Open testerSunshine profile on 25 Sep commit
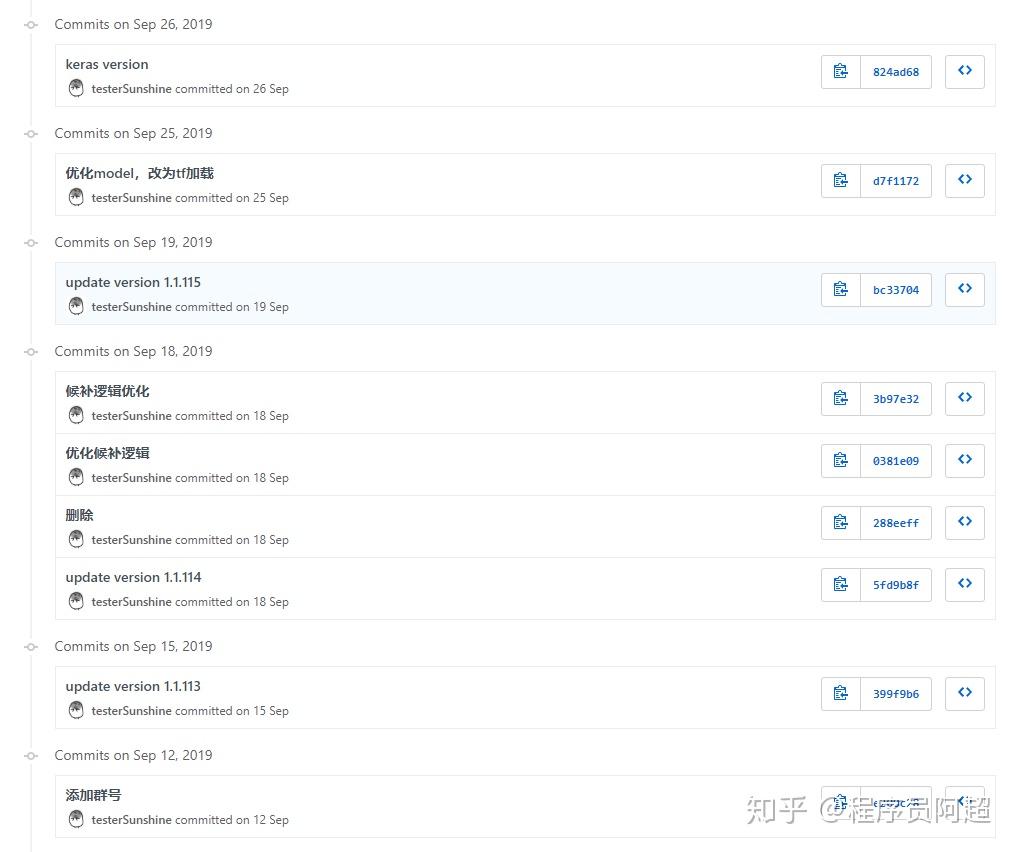This screenshot has height=852, width=1017. [x=131, y=198]
